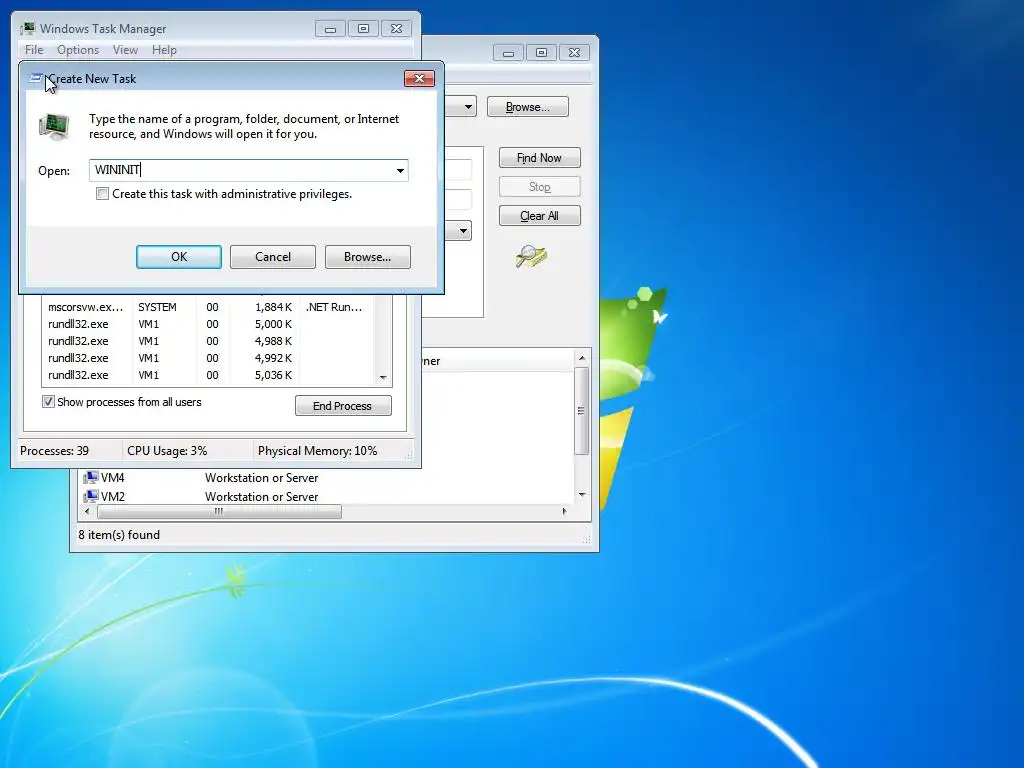This screenshot has height=768, width=1024.
Task: Click the Create New Task title icon
Action: click(36, 78)
